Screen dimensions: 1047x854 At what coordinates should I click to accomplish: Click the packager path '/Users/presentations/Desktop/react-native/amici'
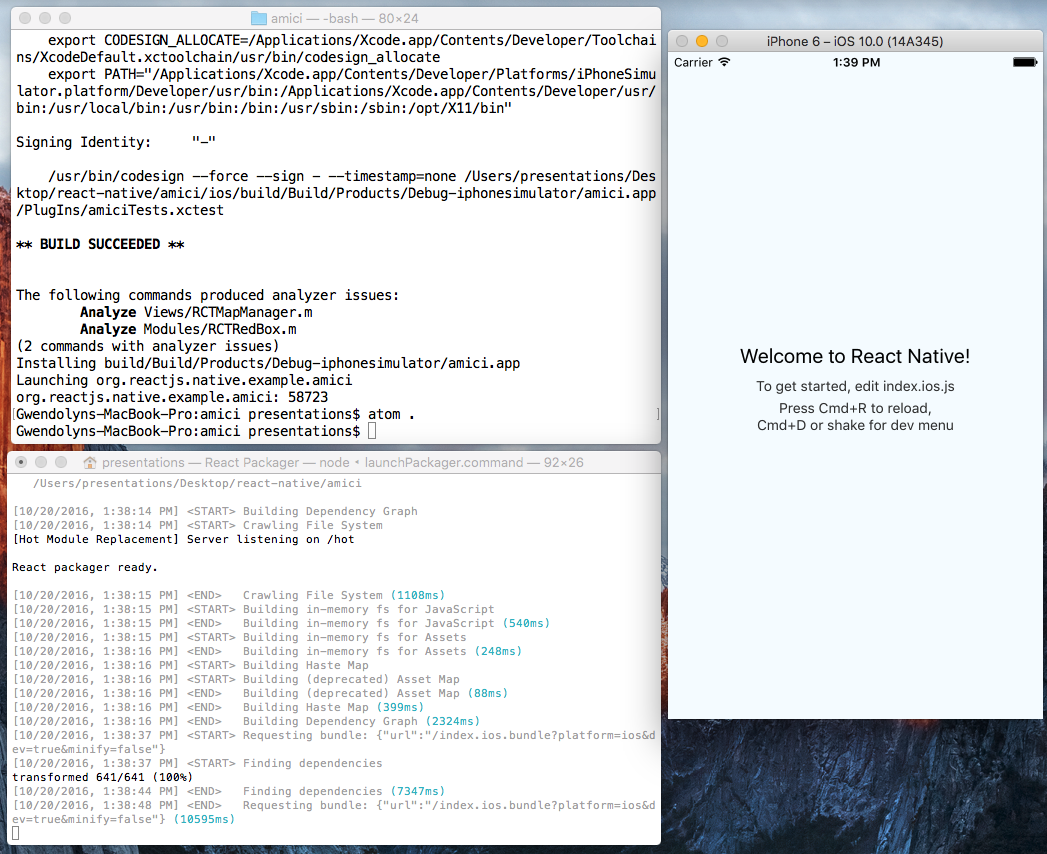point(197,483)
